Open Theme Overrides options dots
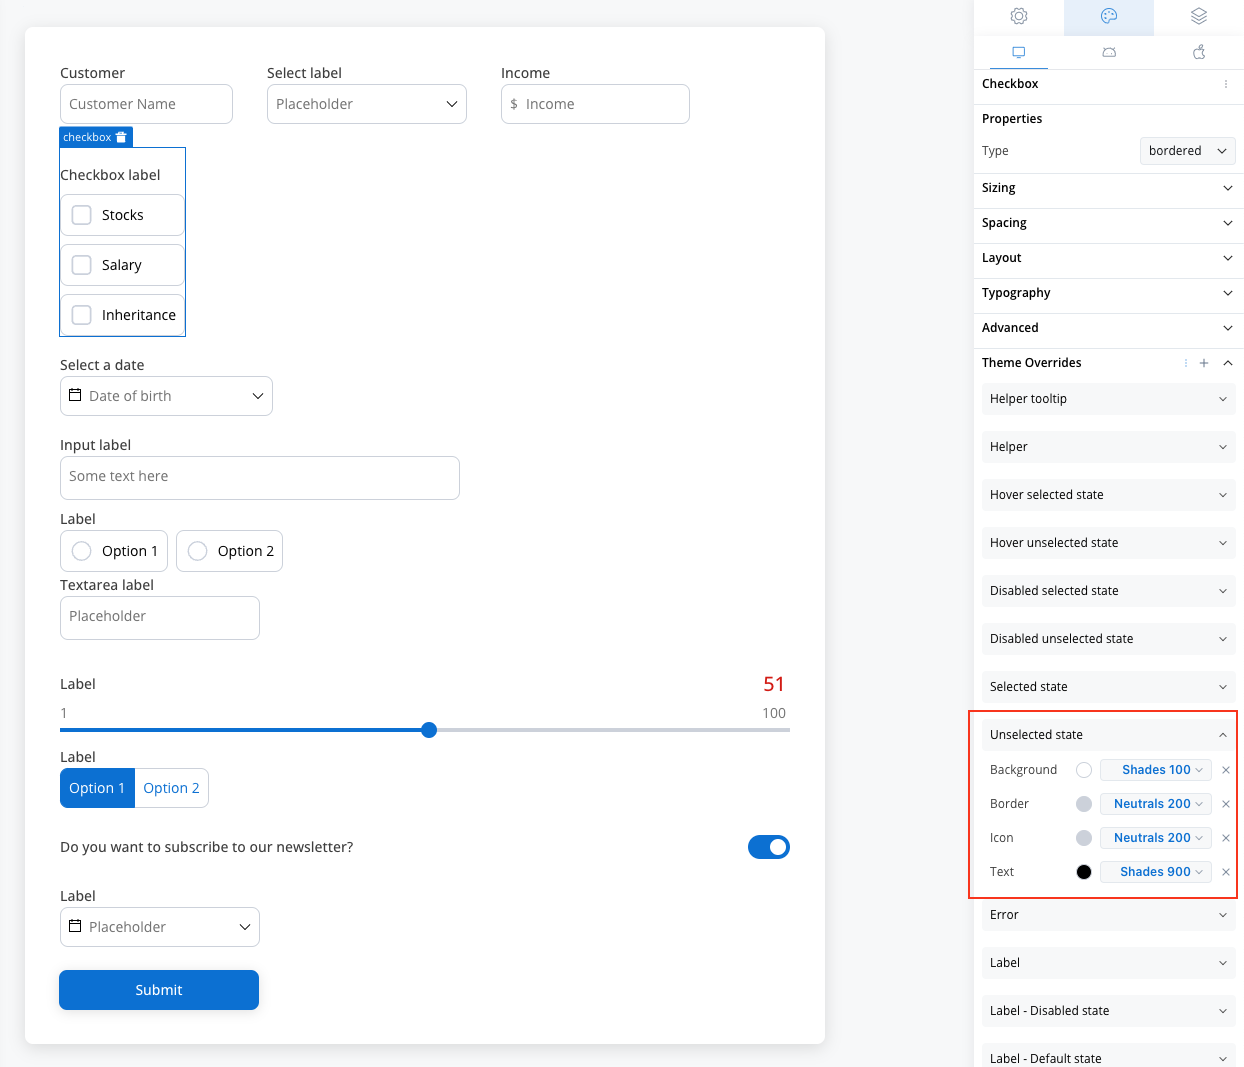This screenshot has width=1244, height=1067. pos(1186,363)
